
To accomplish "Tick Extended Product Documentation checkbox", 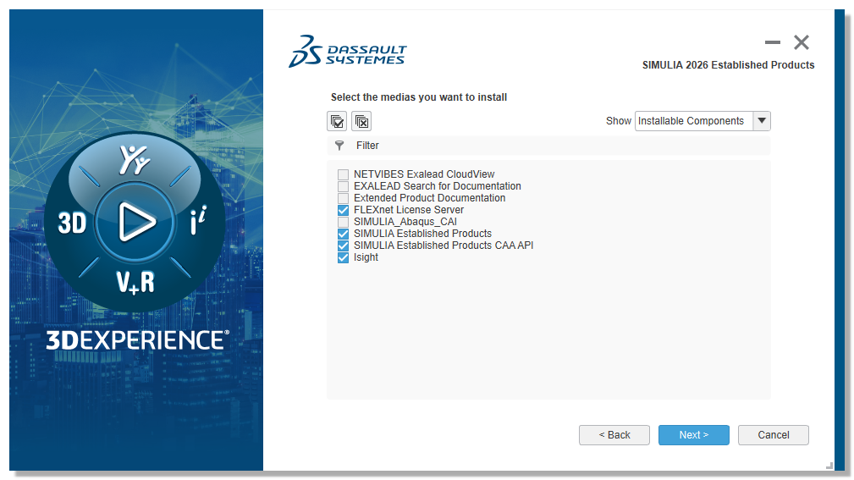I will tap(343, 198).
